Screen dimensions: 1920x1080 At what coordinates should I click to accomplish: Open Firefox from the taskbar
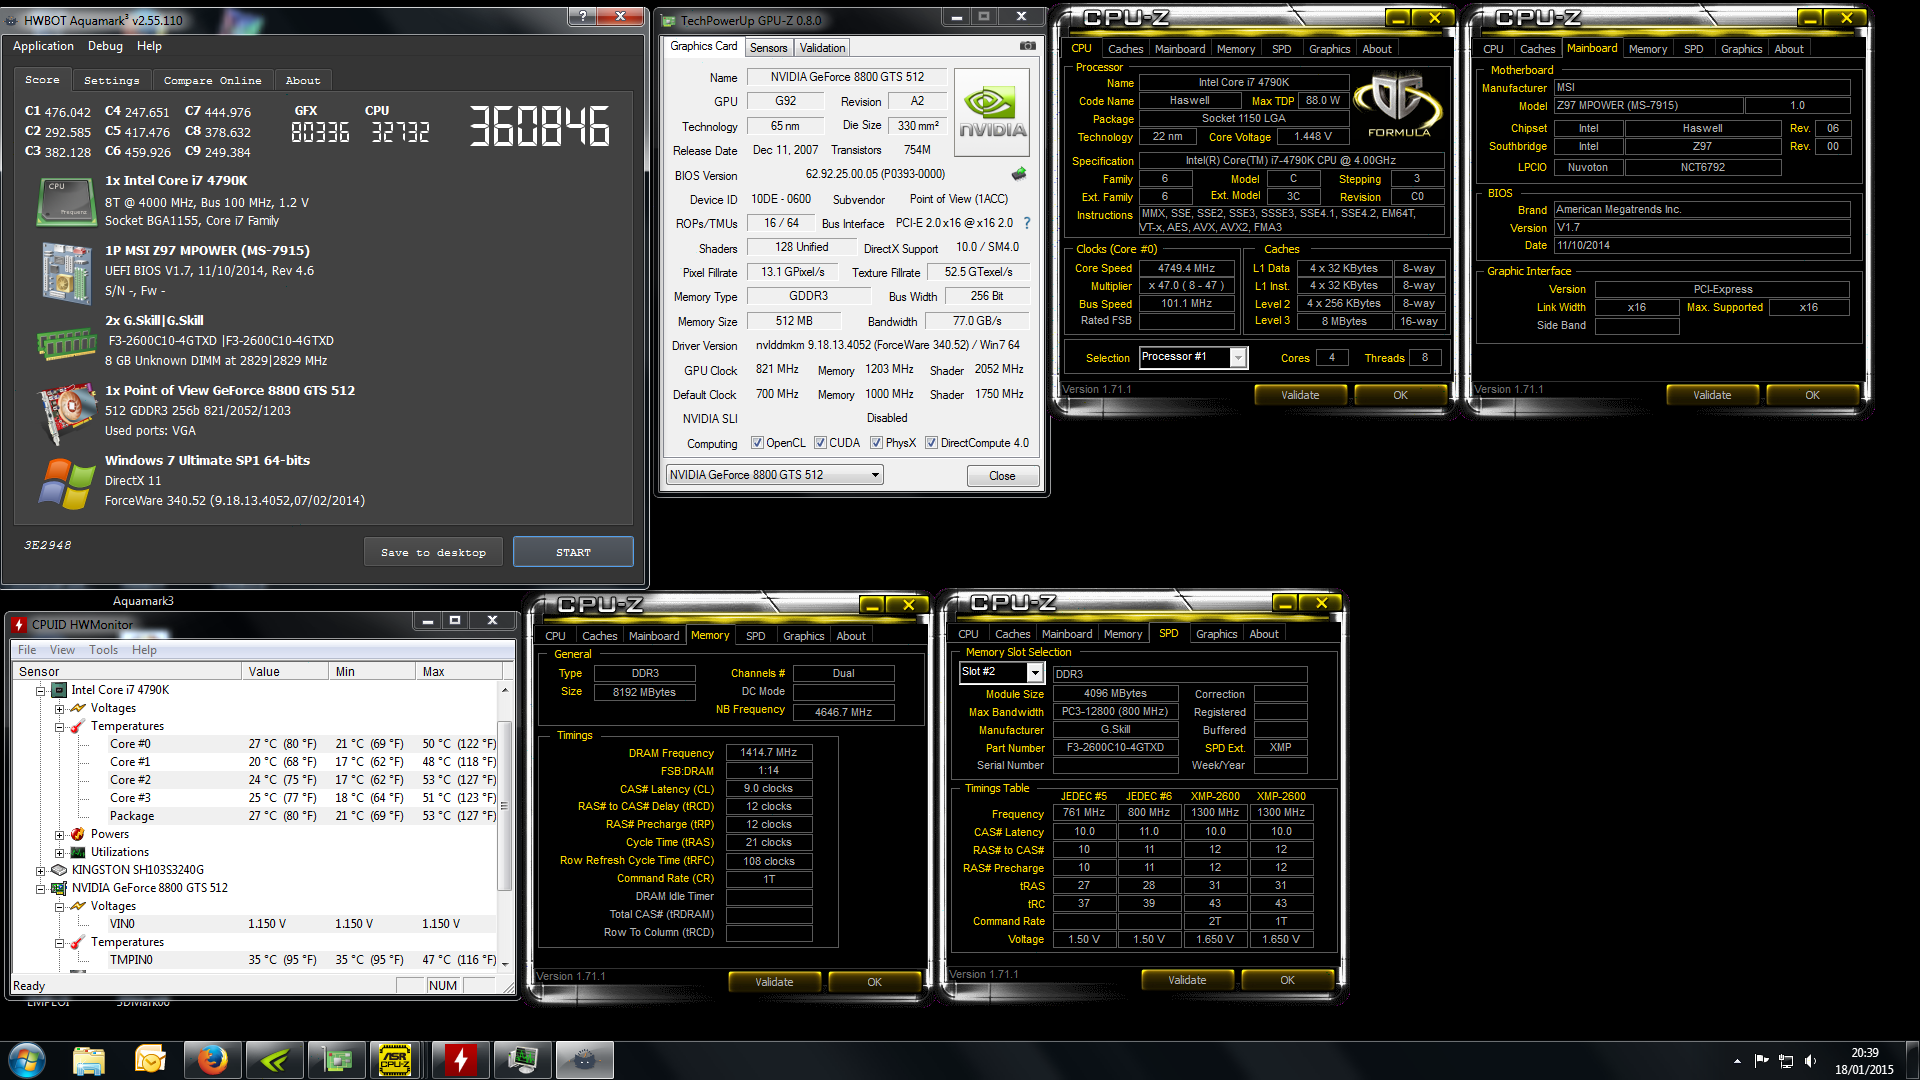pos(212,1059)
